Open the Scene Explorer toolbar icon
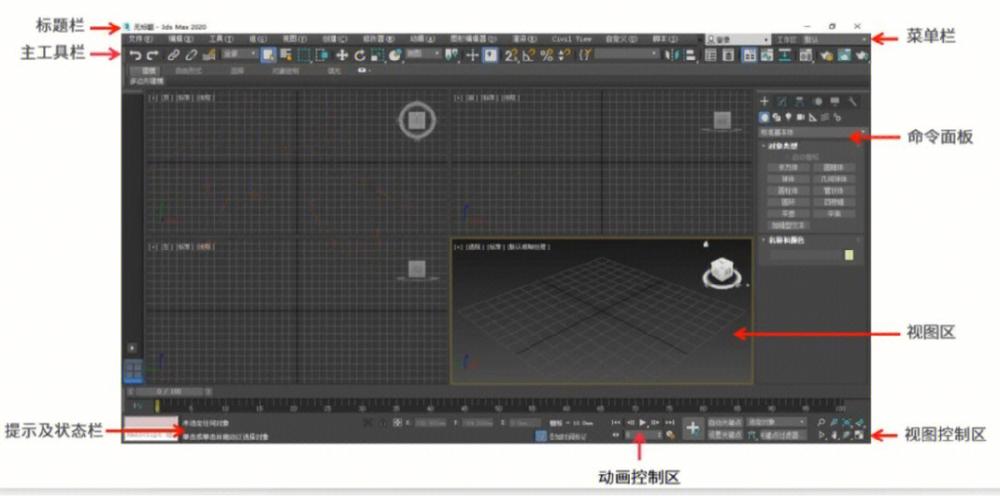Image resolution: width=1000 pixels, height=500 pixels. point(710,55)
